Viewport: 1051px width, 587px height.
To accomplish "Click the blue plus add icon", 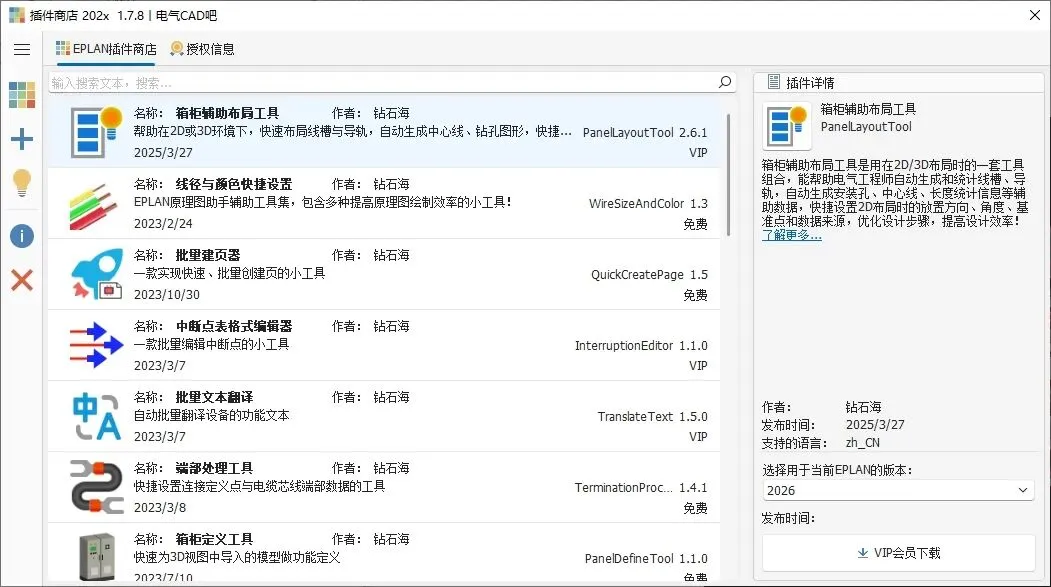I will click(21, 139).
